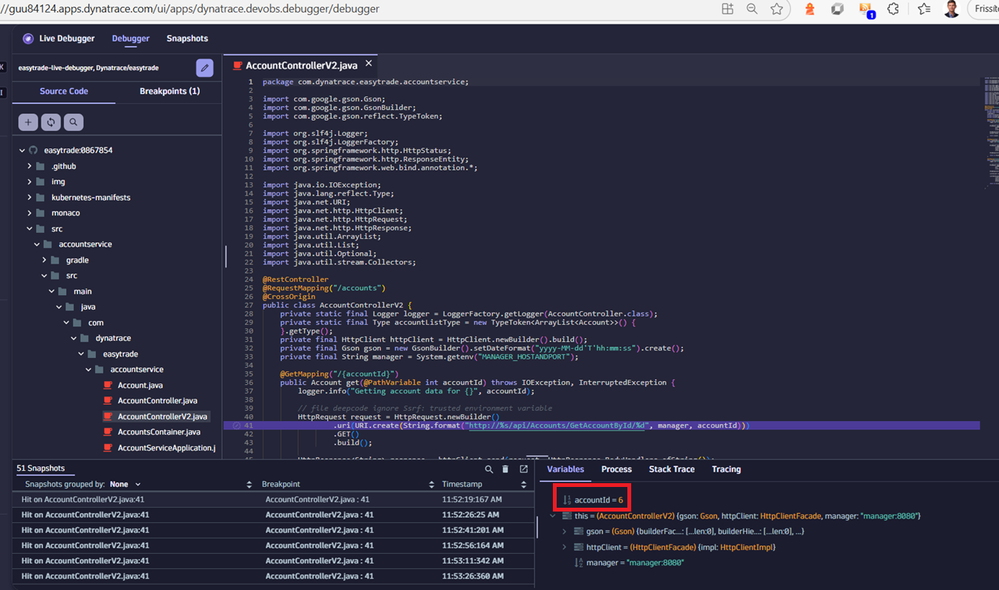The width and height of the screenshot is (999, 590).
Task: Click the refresh source tree icon
Action: point(51,122)
